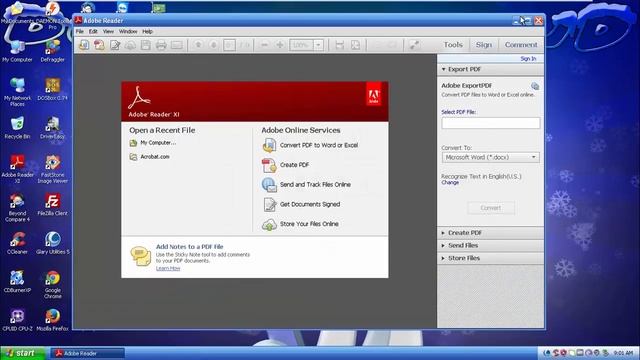Click the Select PDF File input box
The height and width of the screenshot is (360, 640).
tap(491, 123)
